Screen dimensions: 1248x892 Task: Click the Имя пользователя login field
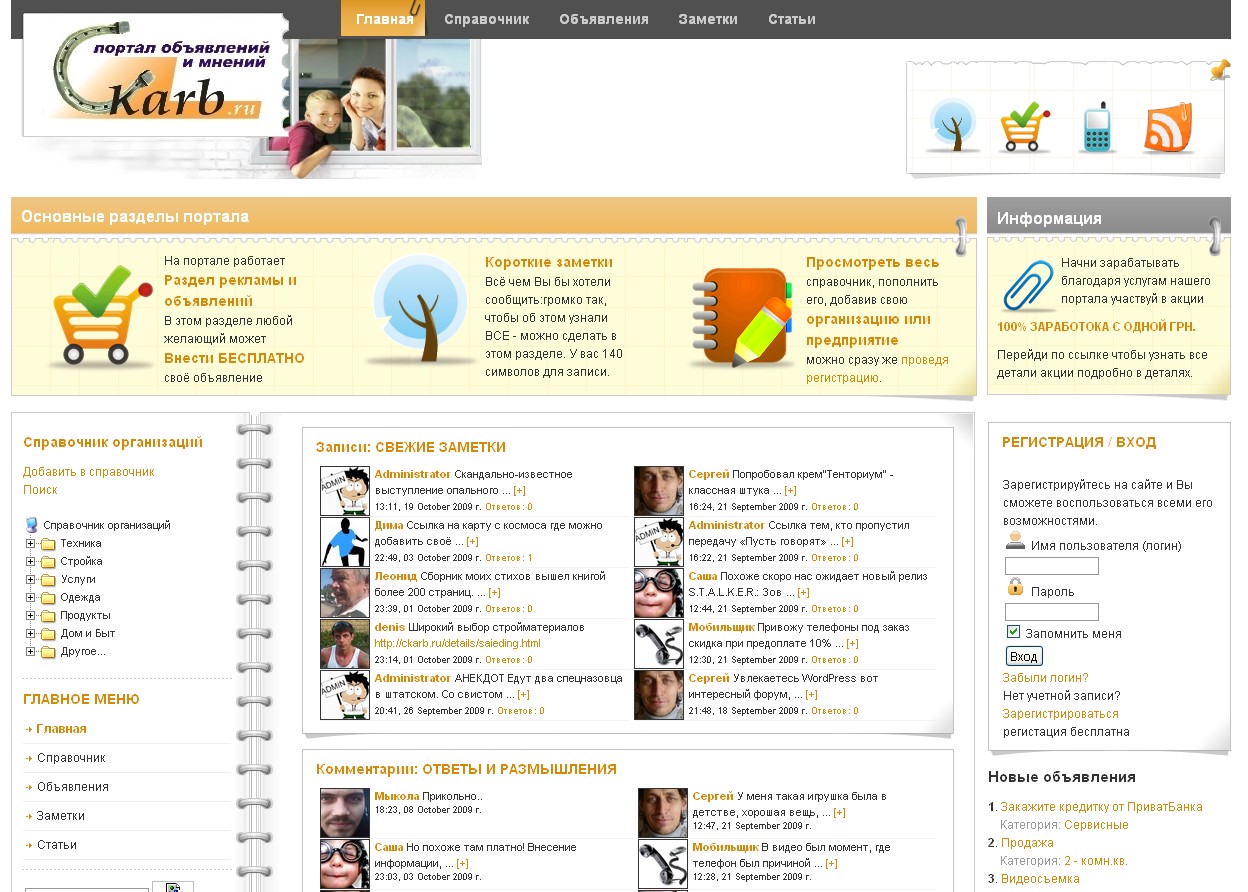coord(1052,566)
